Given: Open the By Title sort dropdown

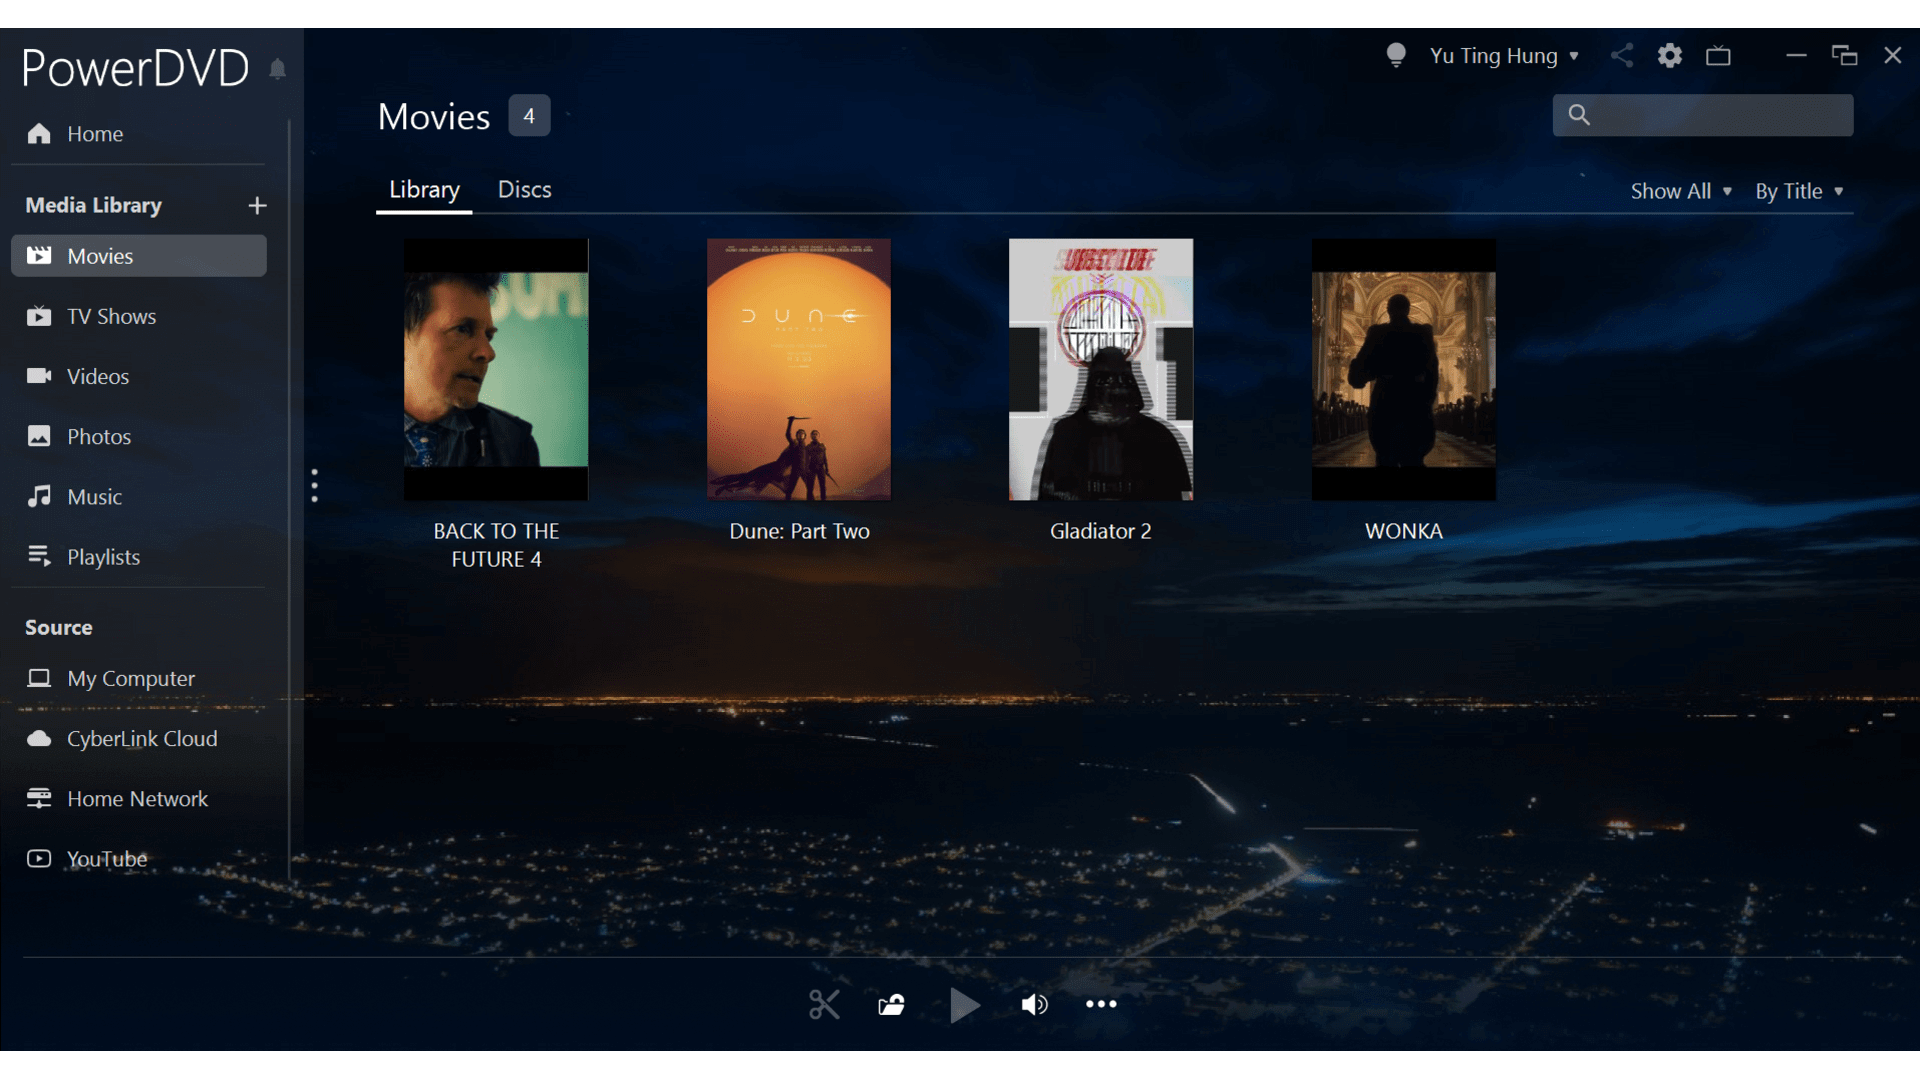Looking at the screenshot, I should [1798, 191].
